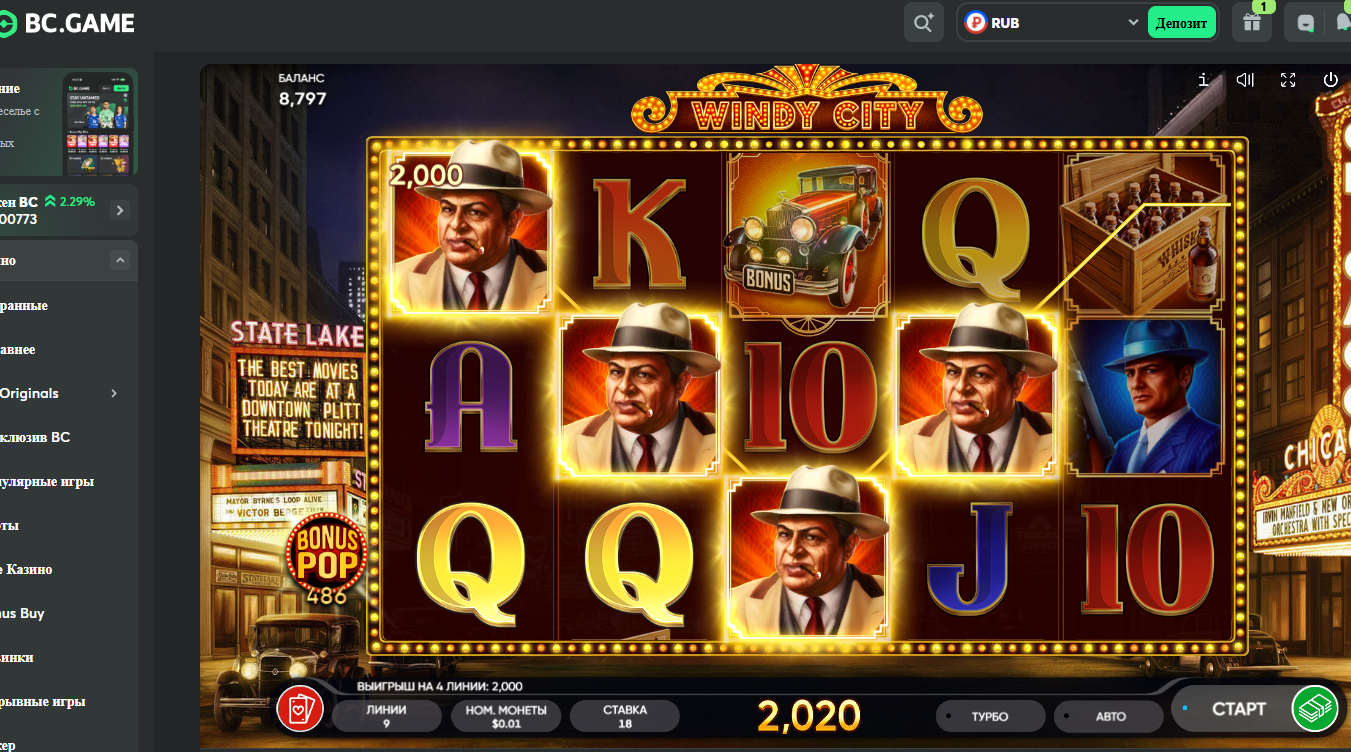This screenshot has width=1351, height=752.
Task: Open the Bonus Buy menu item
Action: (x=22, y=613)
